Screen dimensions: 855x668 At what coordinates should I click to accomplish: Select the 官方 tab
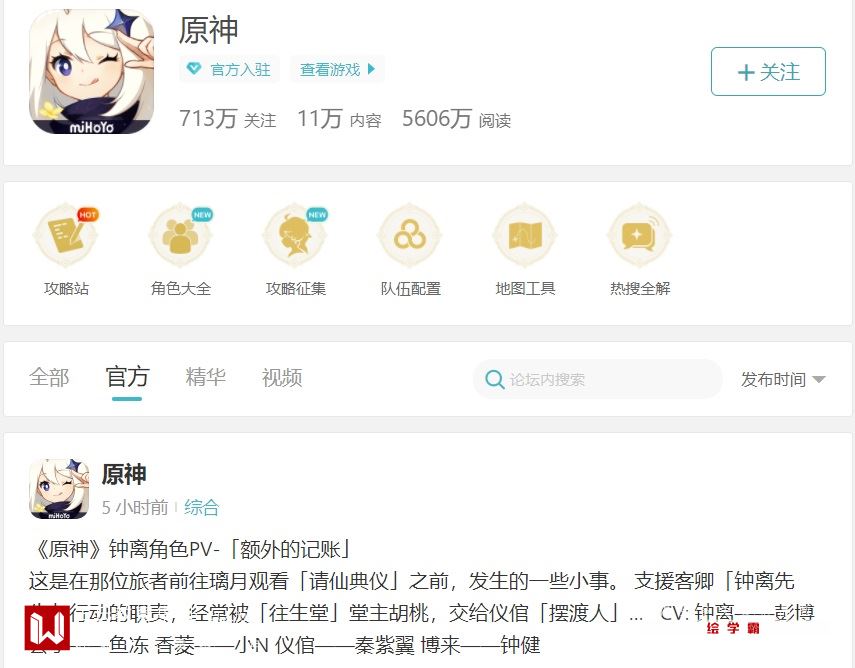point(127,377)
